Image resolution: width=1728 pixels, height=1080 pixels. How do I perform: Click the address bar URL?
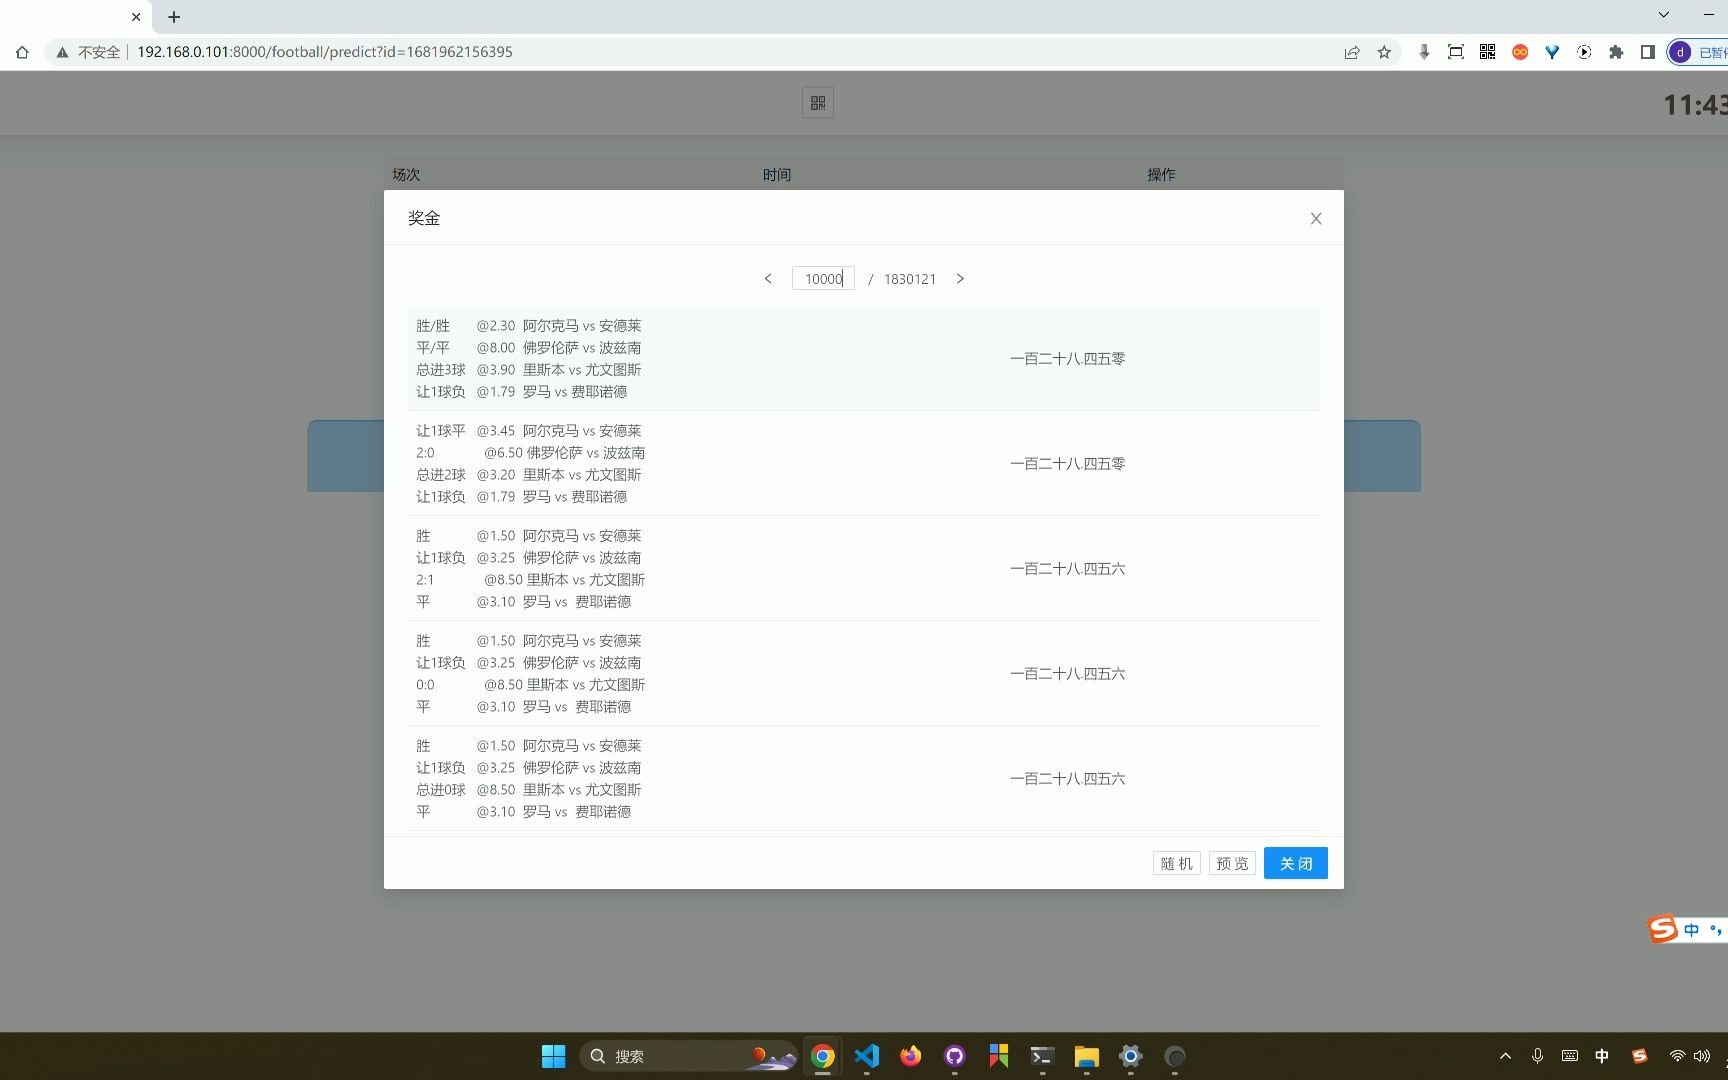click(324, 52)
